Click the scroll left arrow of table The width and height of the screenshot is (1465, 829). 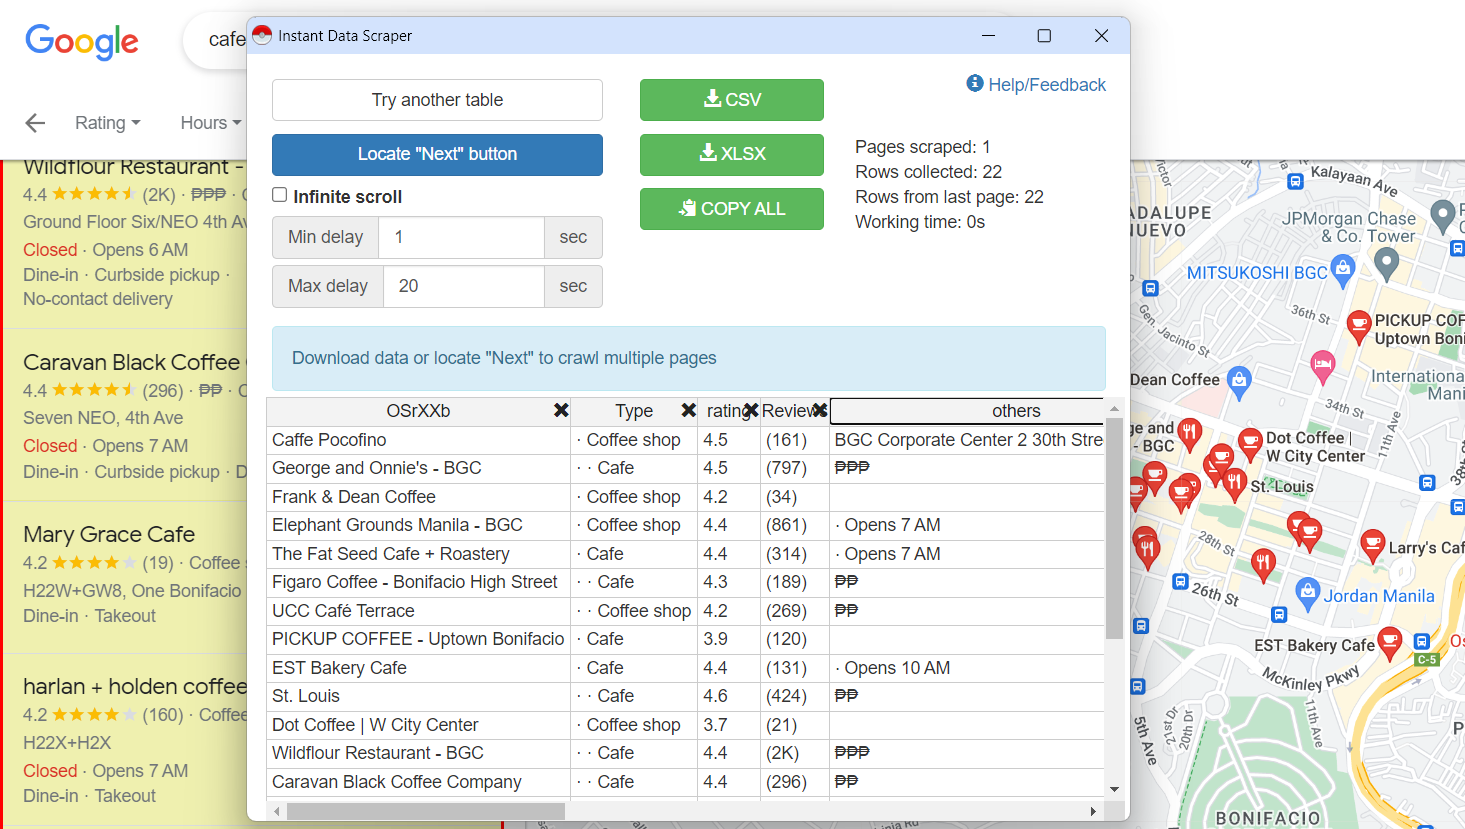click(277, 811)
